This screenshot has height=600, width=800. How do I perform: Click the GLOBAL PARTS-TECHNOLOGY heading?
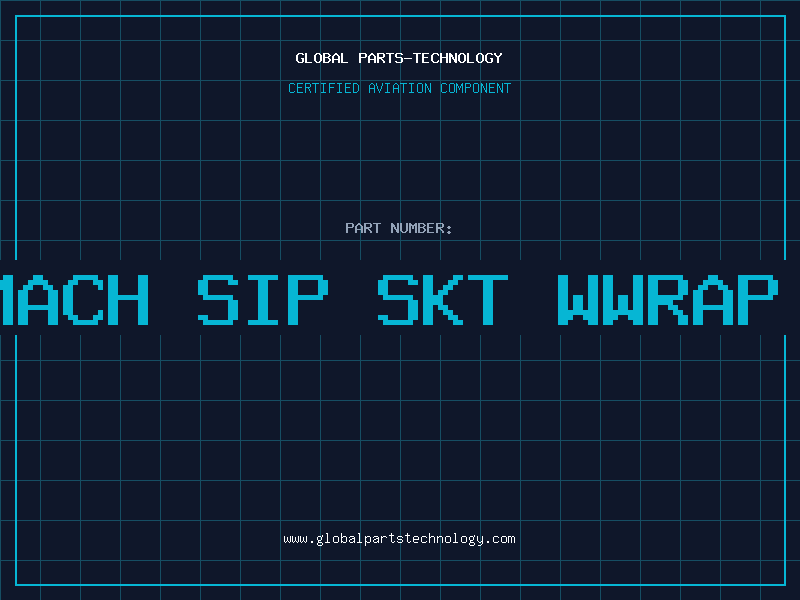coord(399,58)
